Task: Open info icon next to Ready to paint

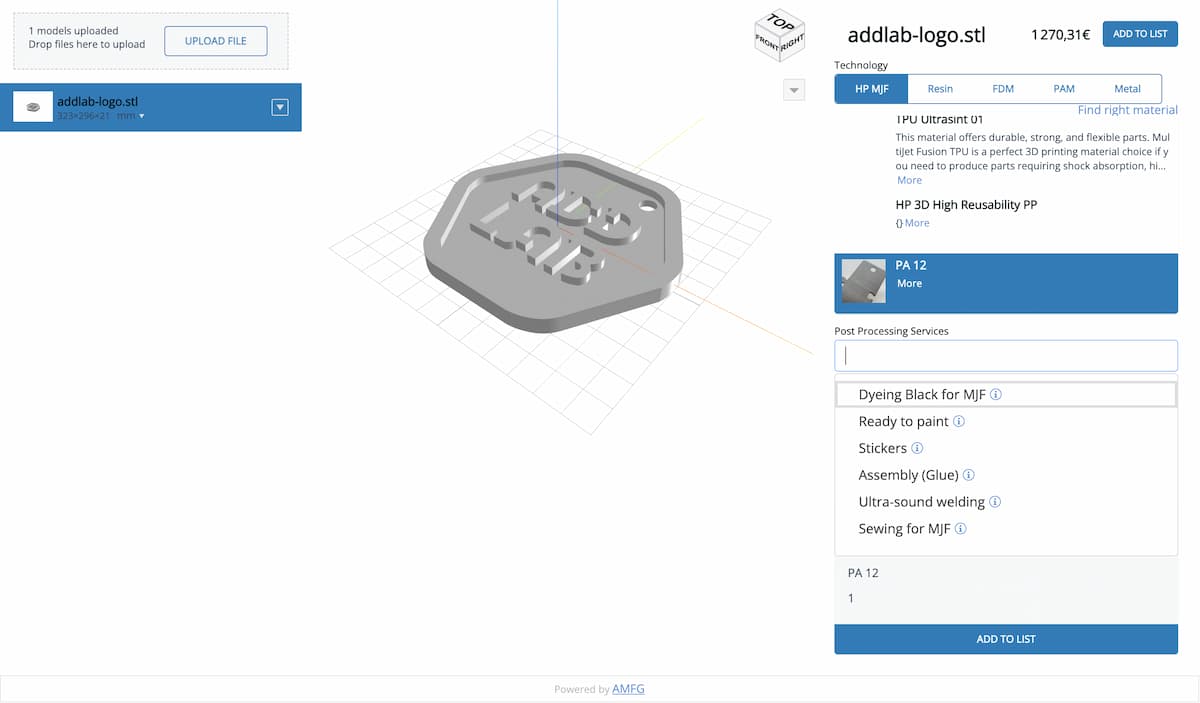Action: pyautogui.click(x=959, y=422)
